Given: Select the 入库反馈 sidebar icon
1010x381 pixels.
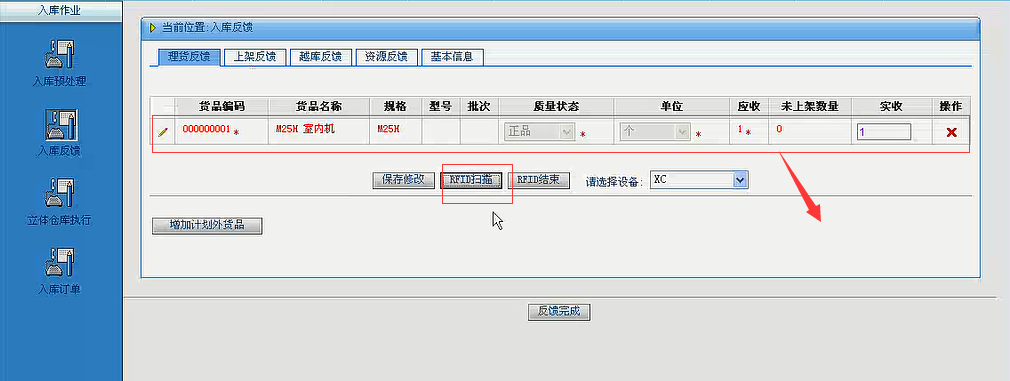Looking at the screenshot, I should click(x=59, y=125).
